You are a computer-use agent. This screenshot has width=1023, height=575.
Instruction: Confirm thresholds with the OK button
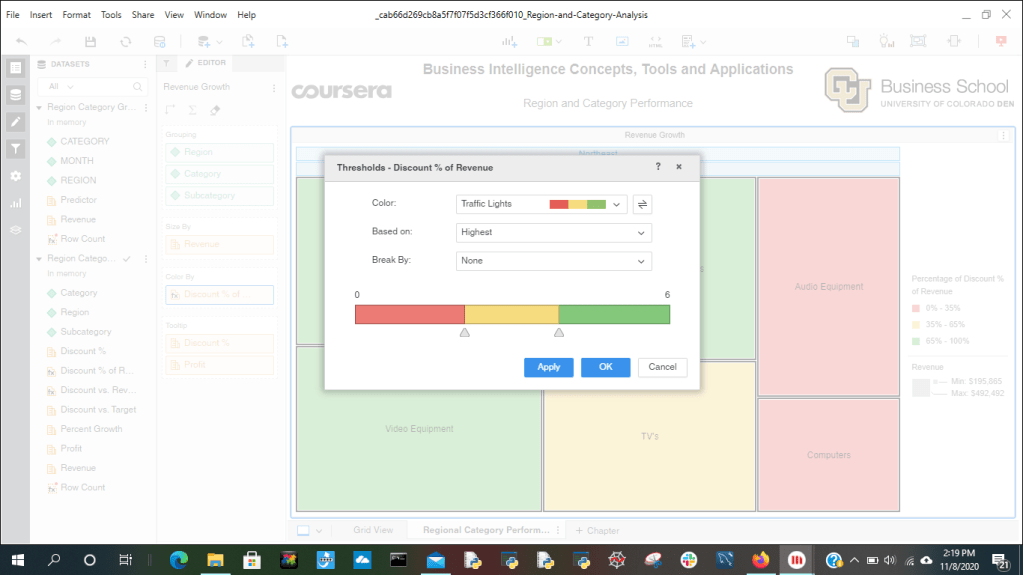pyautogui.click(x=605, y=367)
